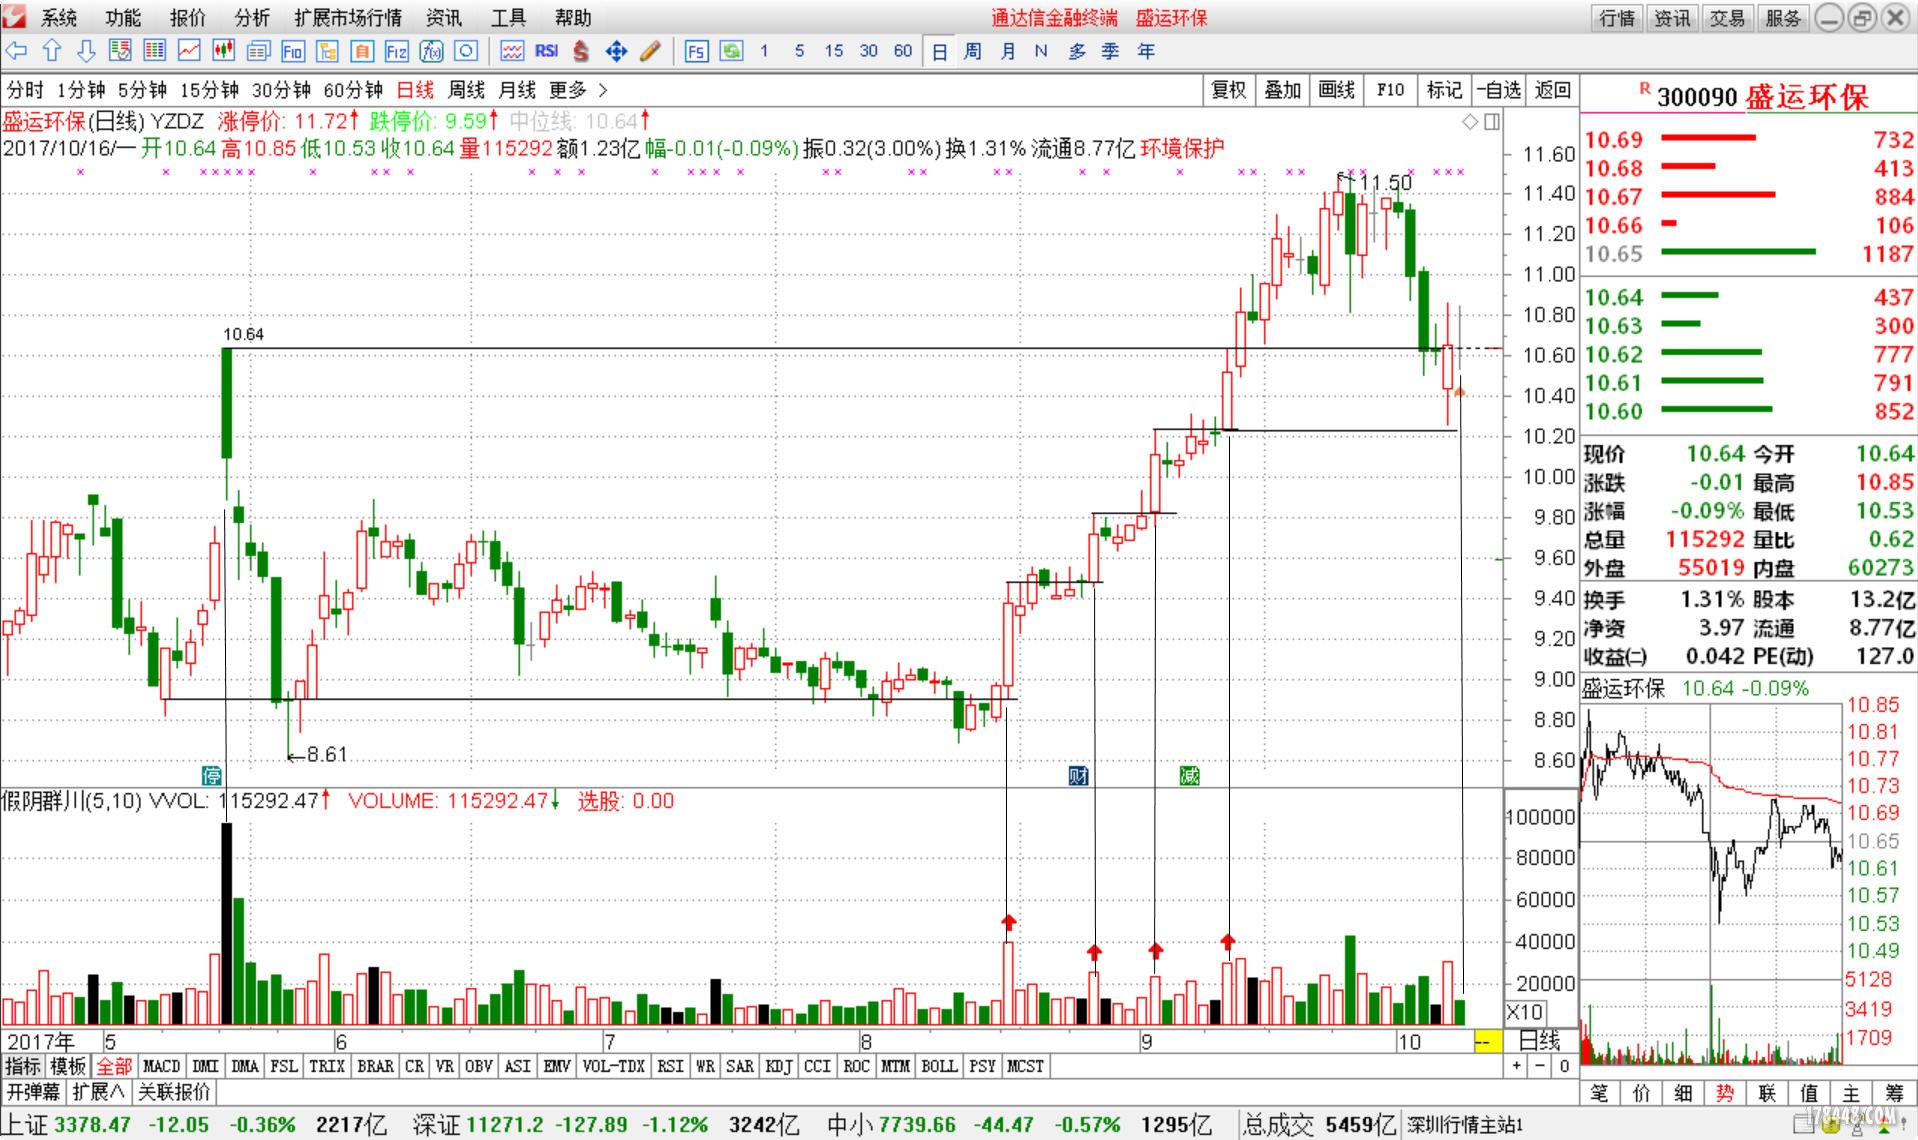Open the line chart toolbar icon
Screen dimensions: 1918x1140
click(189, 51)
